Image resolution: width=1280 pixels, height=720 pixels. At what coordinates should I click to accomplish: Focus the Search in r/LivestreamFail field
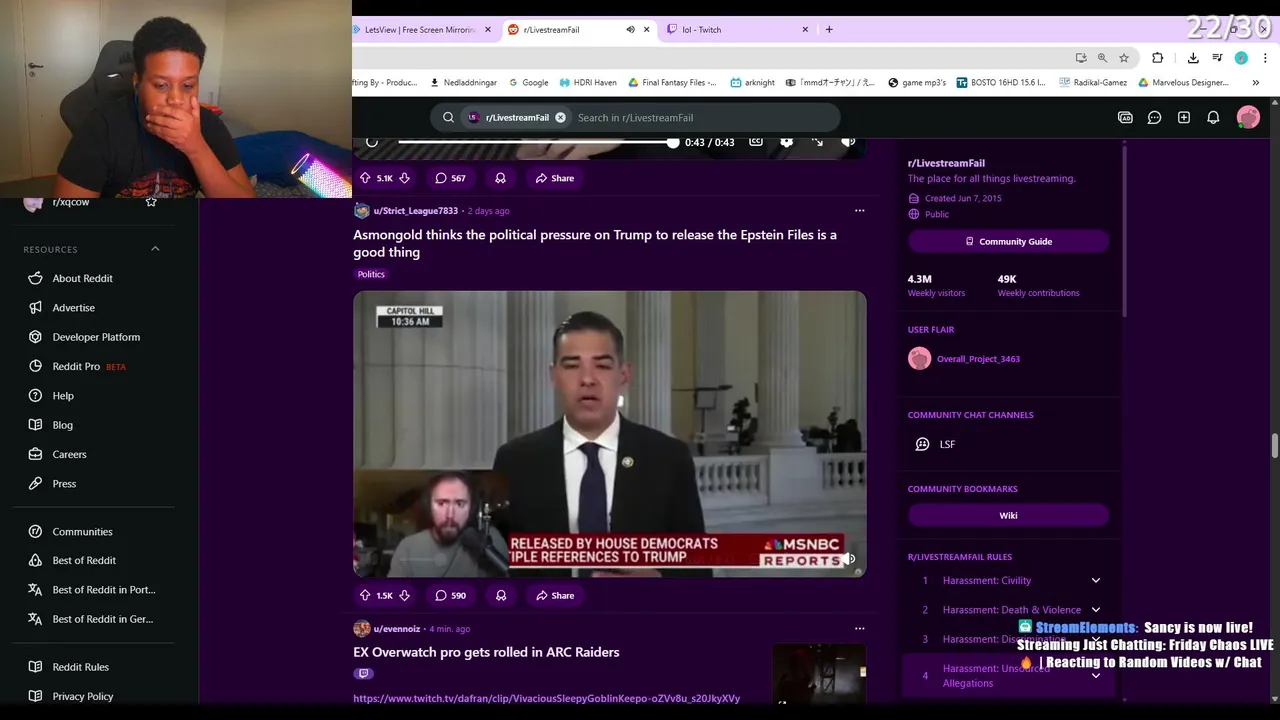pos(705,117)
